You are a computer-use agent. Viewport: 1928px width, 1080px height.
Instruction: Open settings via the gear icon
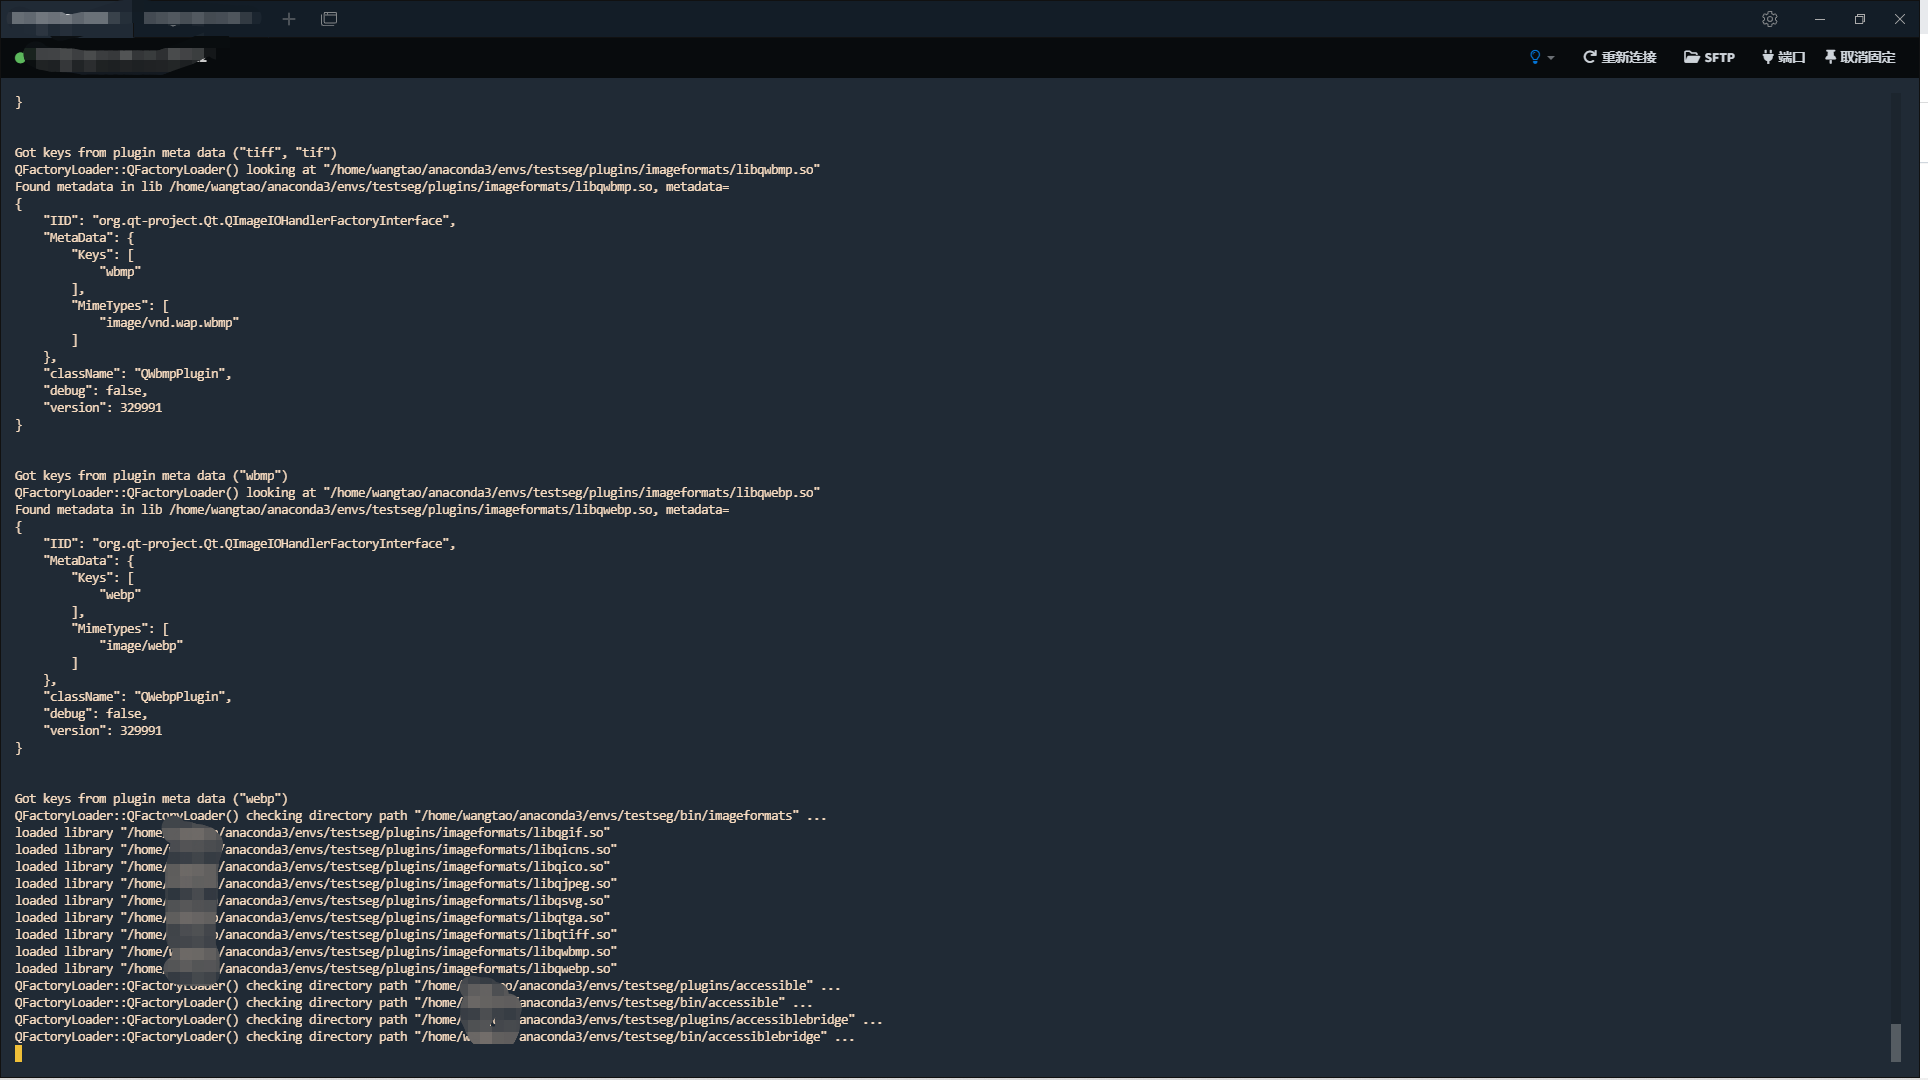pos(1769,19)
